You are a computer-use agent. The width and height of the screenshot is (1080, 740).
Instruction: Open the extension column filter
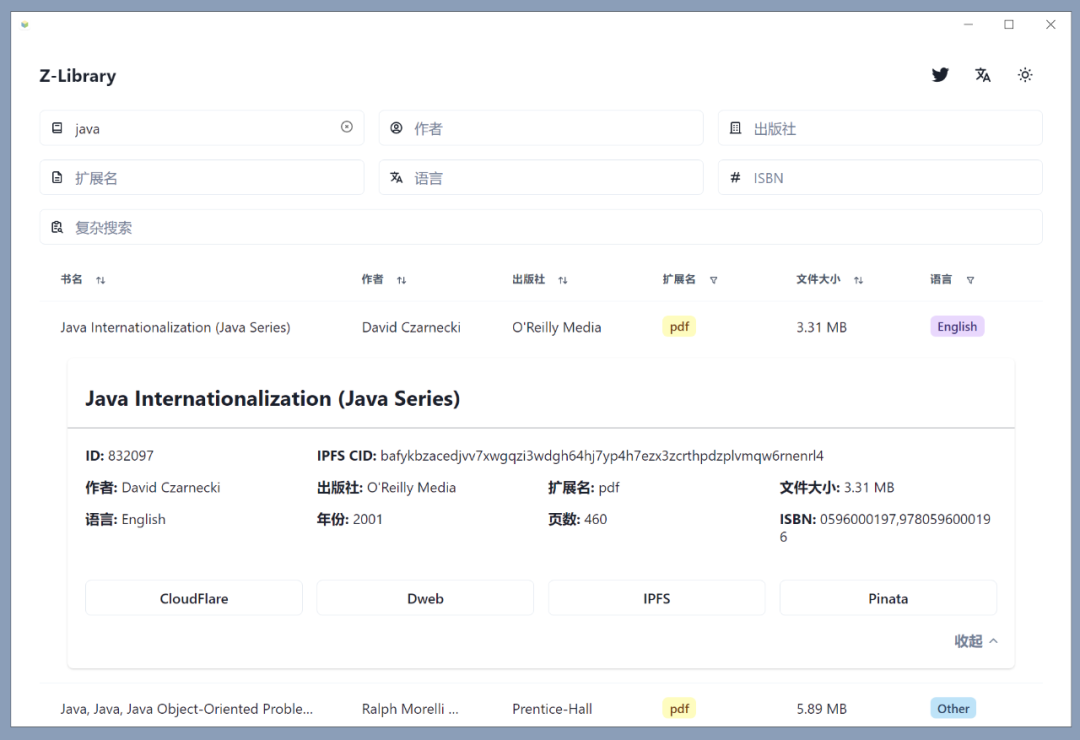point(713,280)
